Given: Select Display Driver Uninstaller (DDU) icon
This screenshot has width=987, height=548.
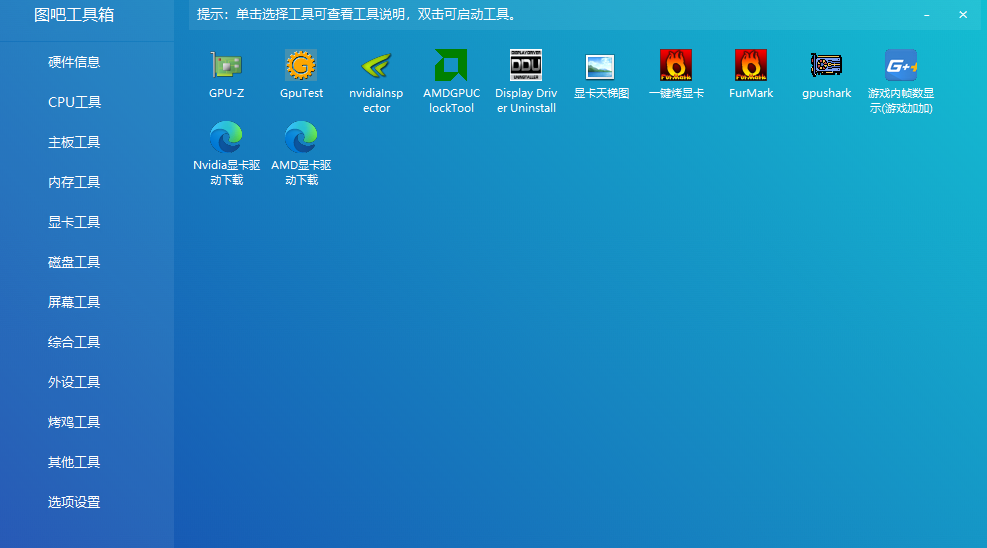Looking at the screenshot, I should [526, 65].
